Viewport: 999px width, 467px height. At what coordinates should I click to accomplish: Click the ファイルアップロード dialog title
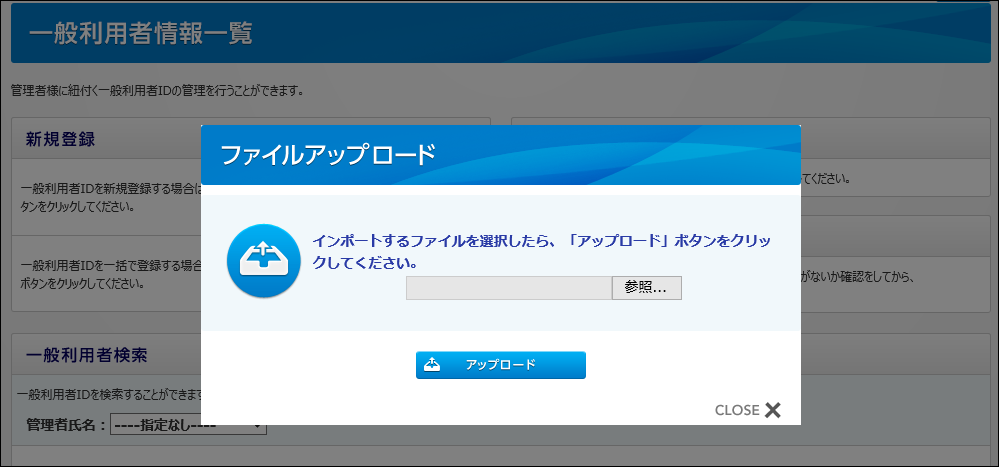tap(328, 155)
